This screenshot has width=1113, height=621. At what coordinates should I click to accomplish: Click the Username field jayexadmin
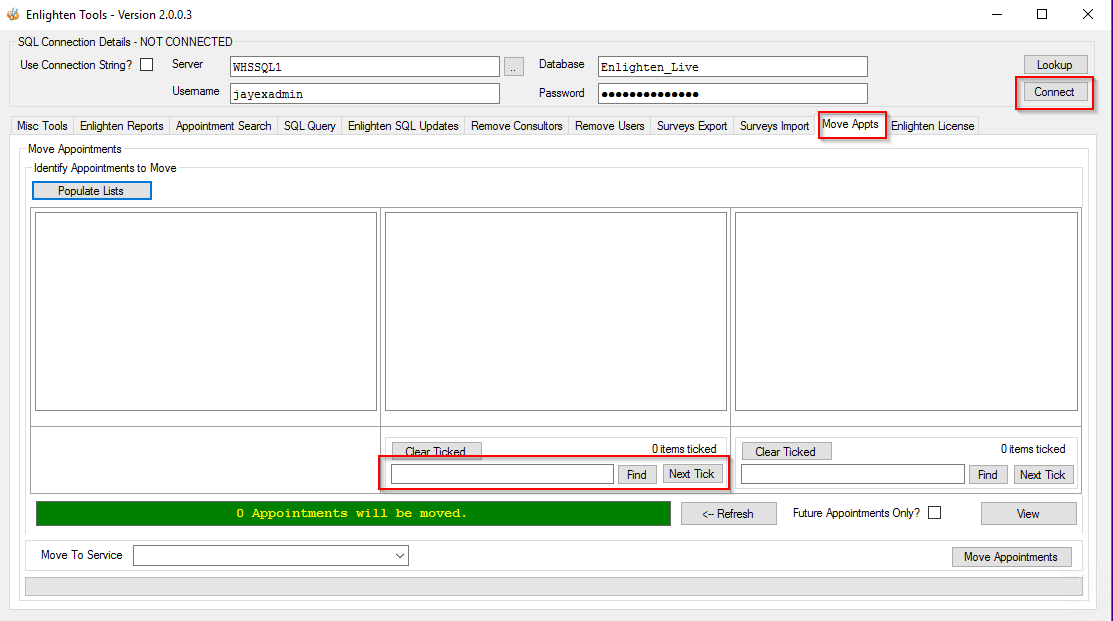point(365,94)
